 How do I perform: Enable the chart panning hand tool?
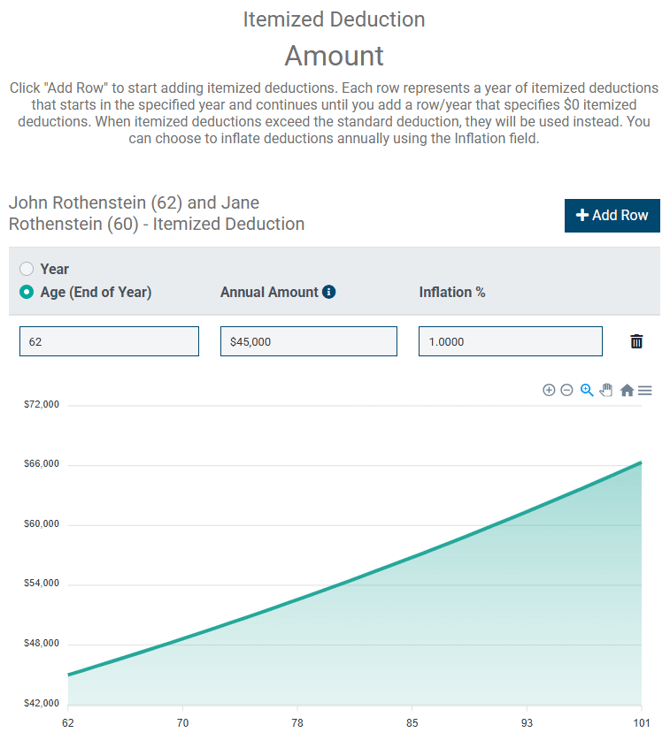coord(606,390)
